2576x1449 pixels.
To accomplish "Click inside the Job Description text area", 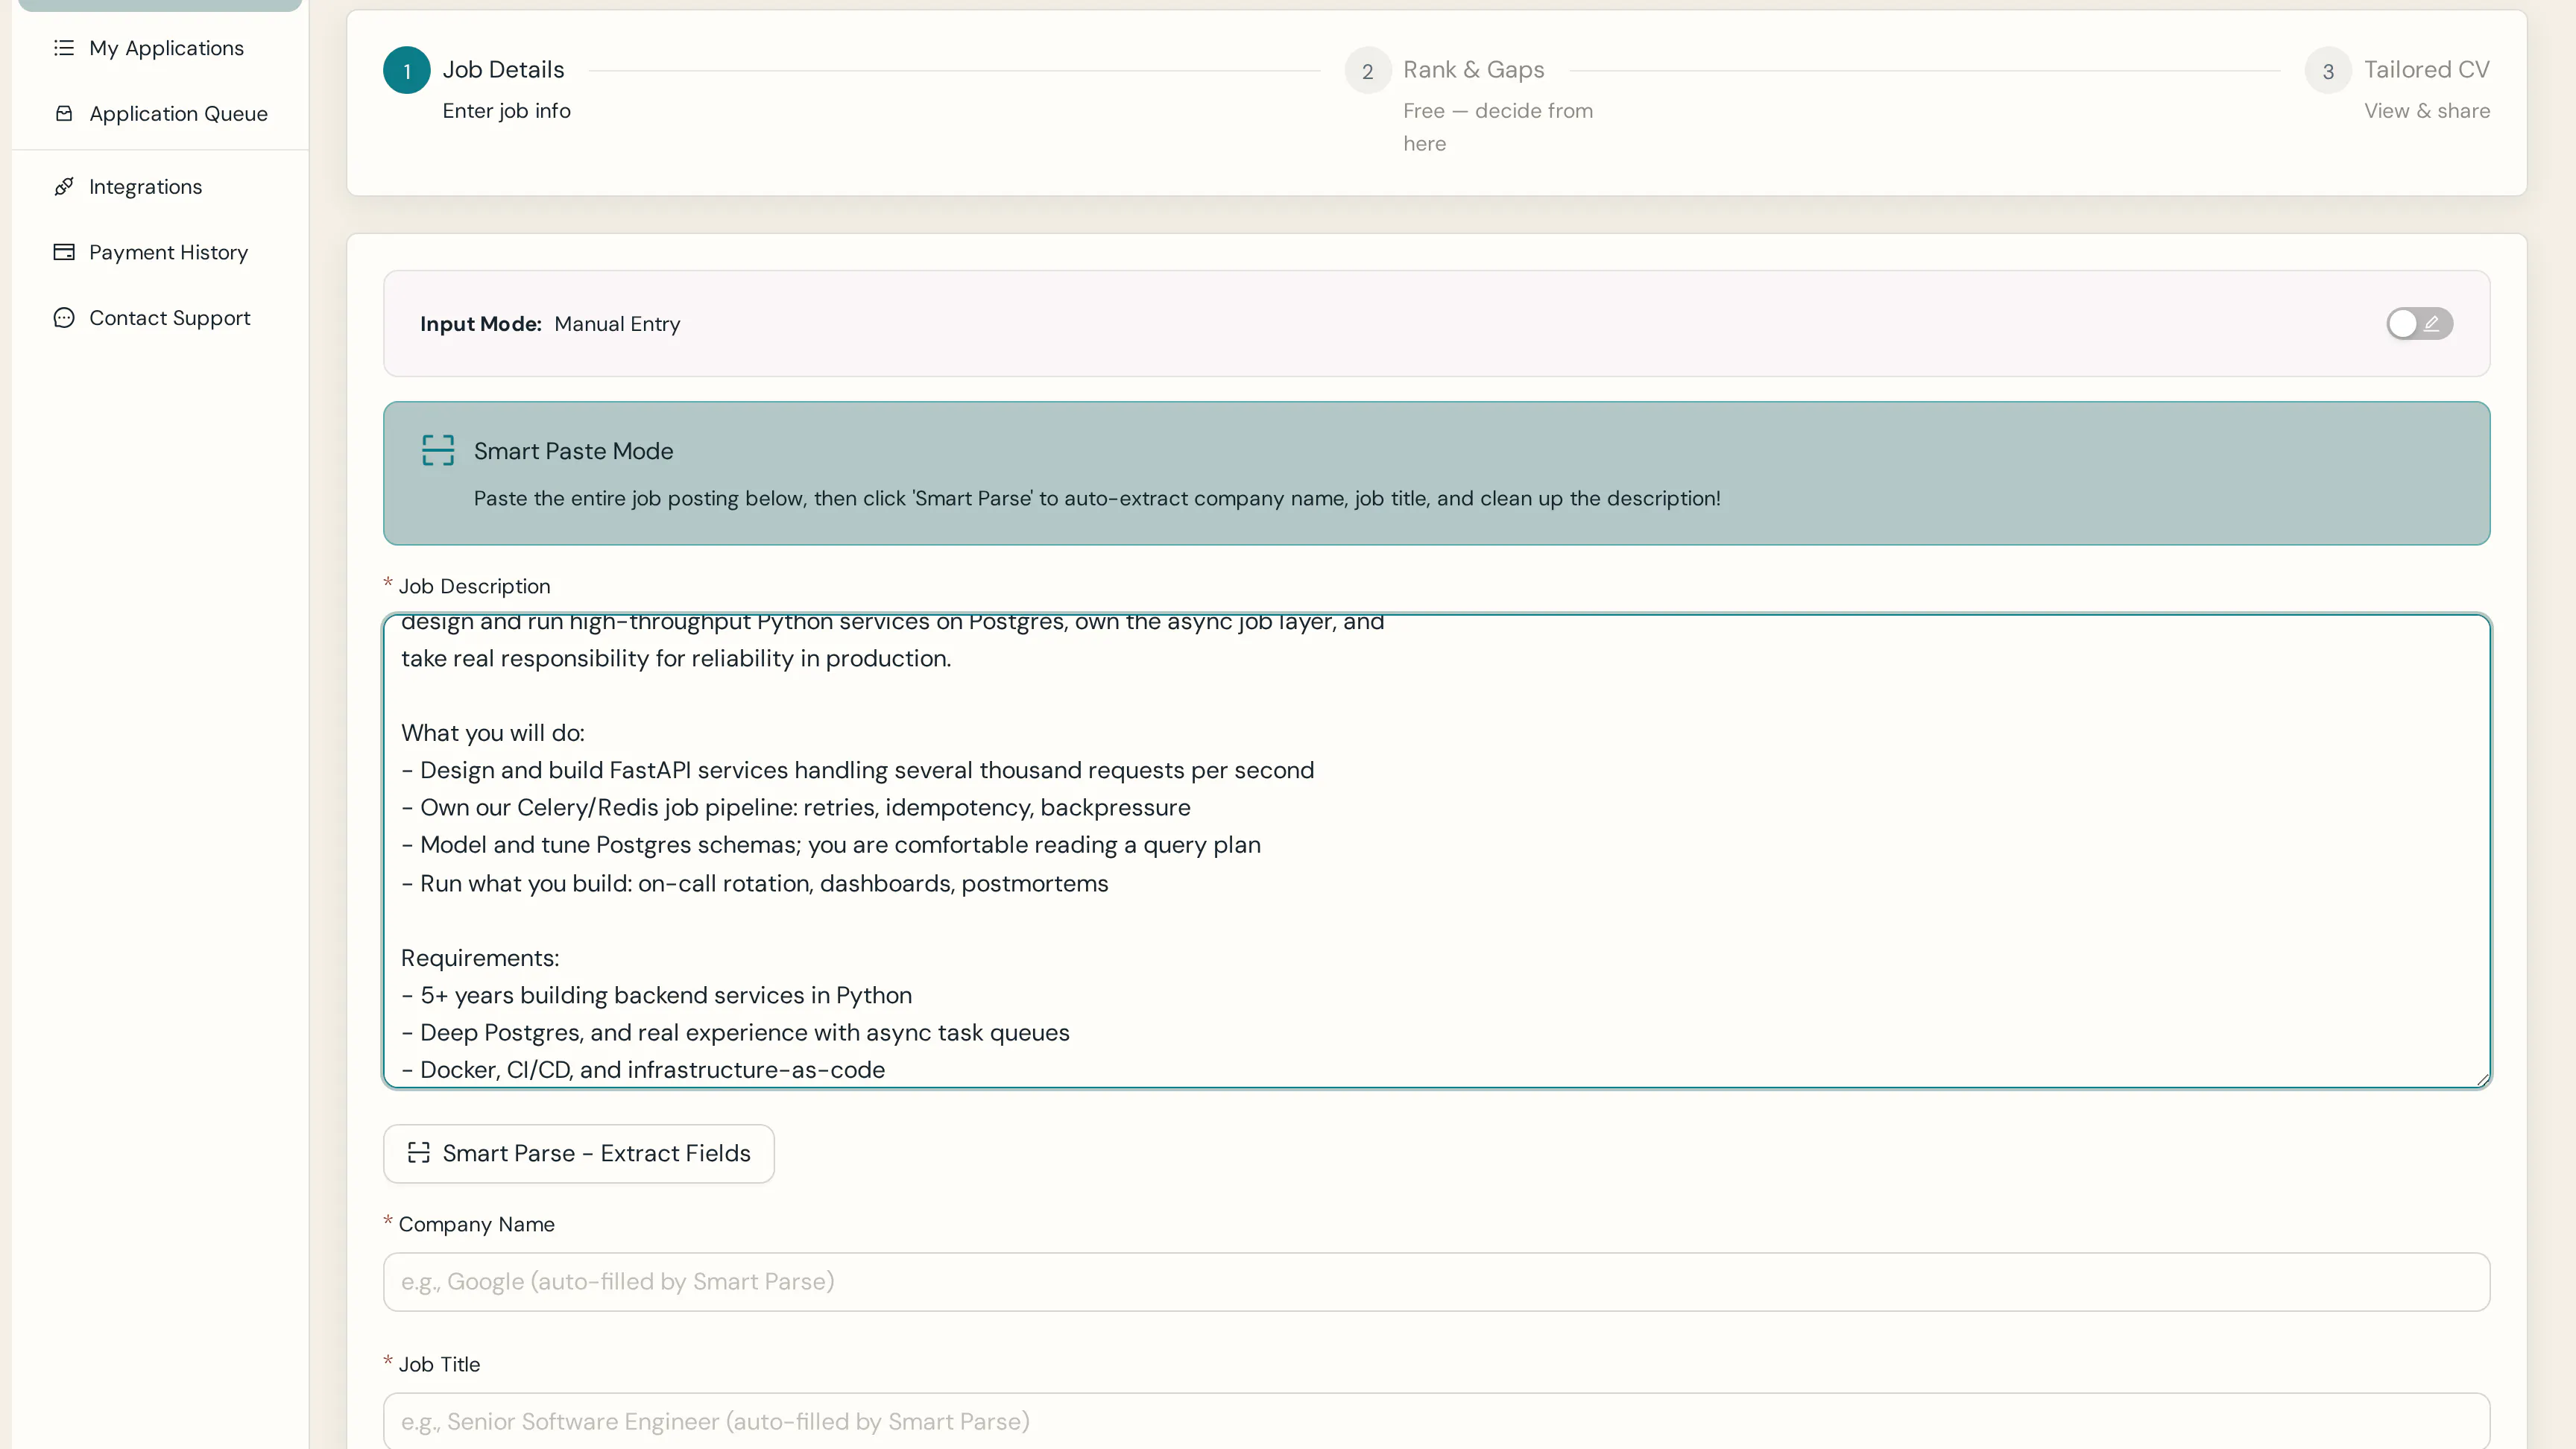I will point(1436,851).
